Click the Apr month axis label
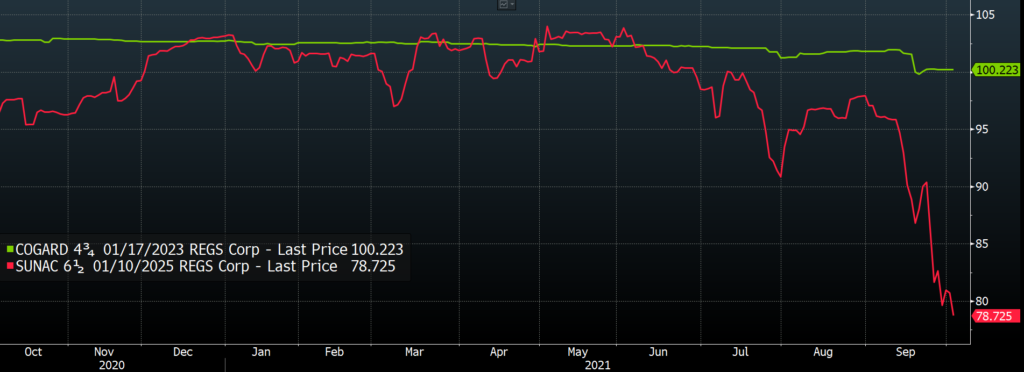 click(499, 352)
